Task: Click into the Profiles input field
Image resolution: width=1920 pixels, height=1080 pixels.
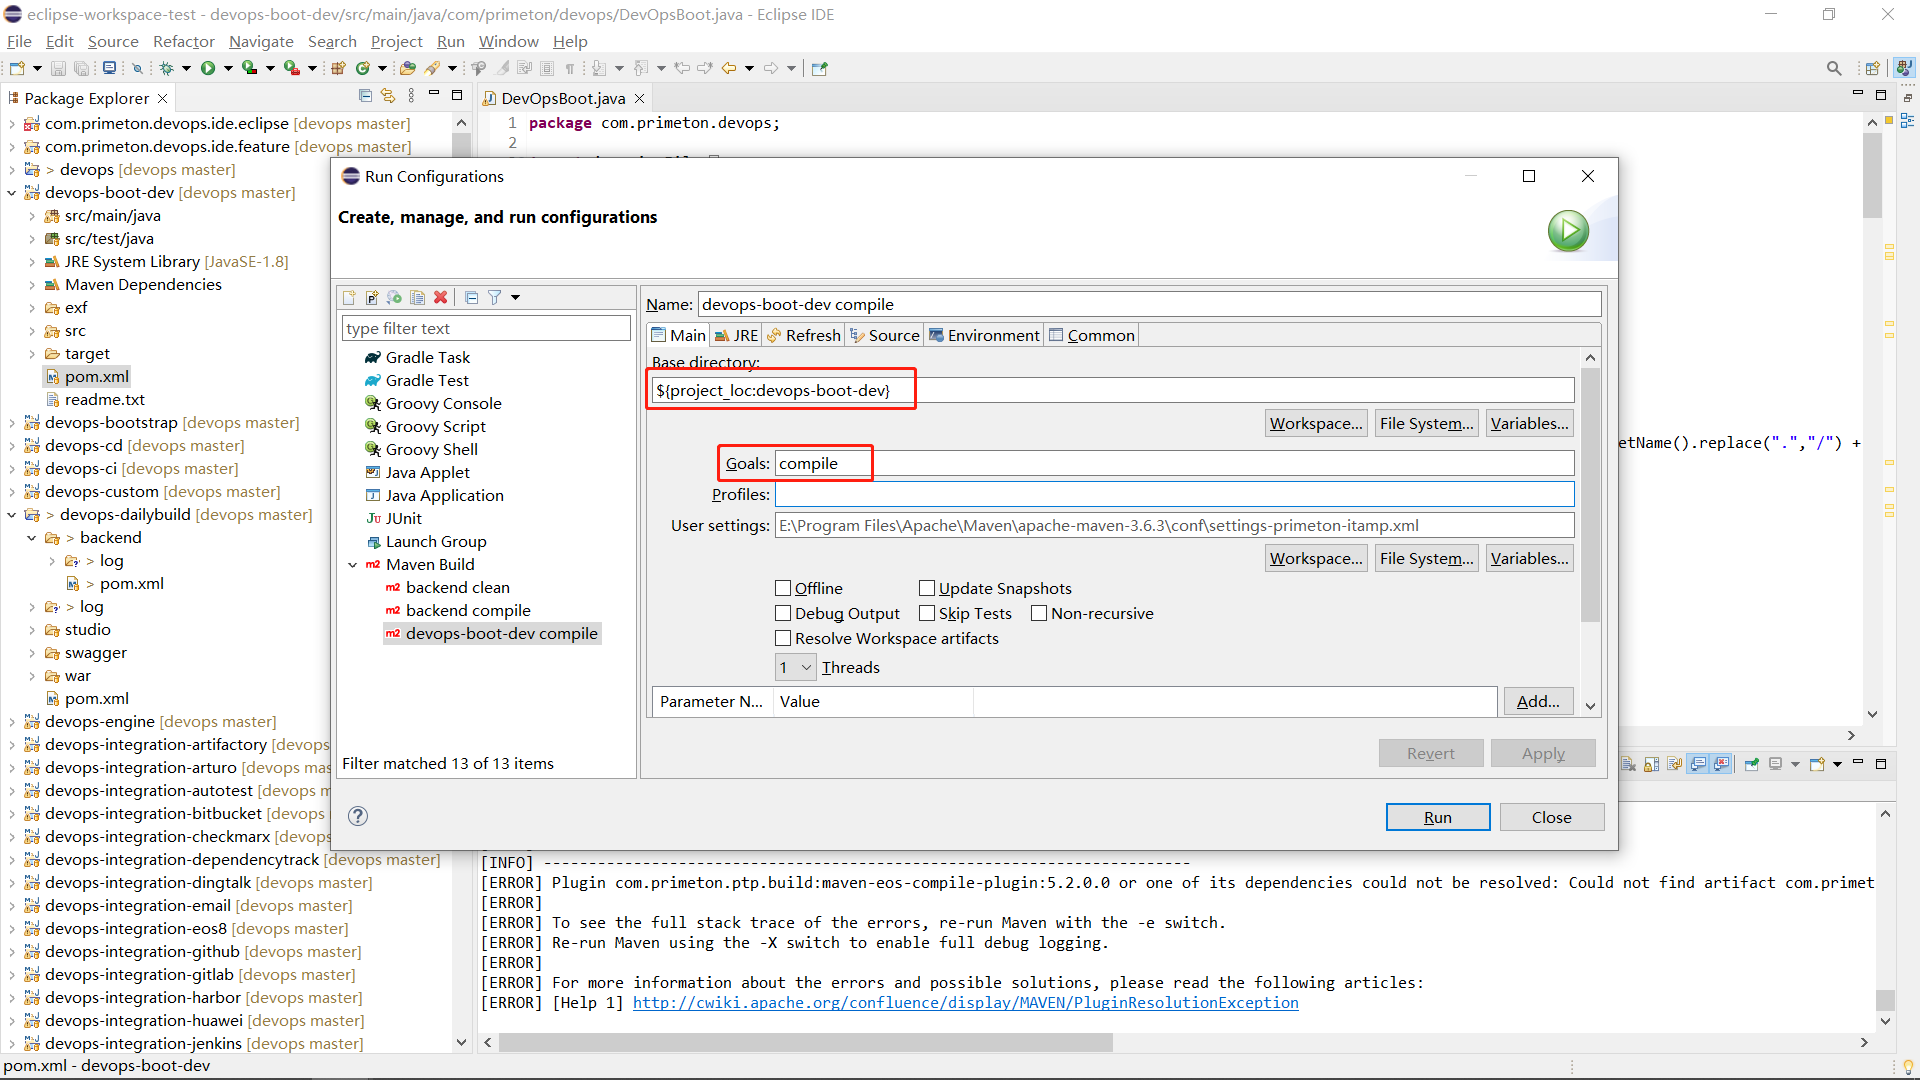Action: point(1173,494)
